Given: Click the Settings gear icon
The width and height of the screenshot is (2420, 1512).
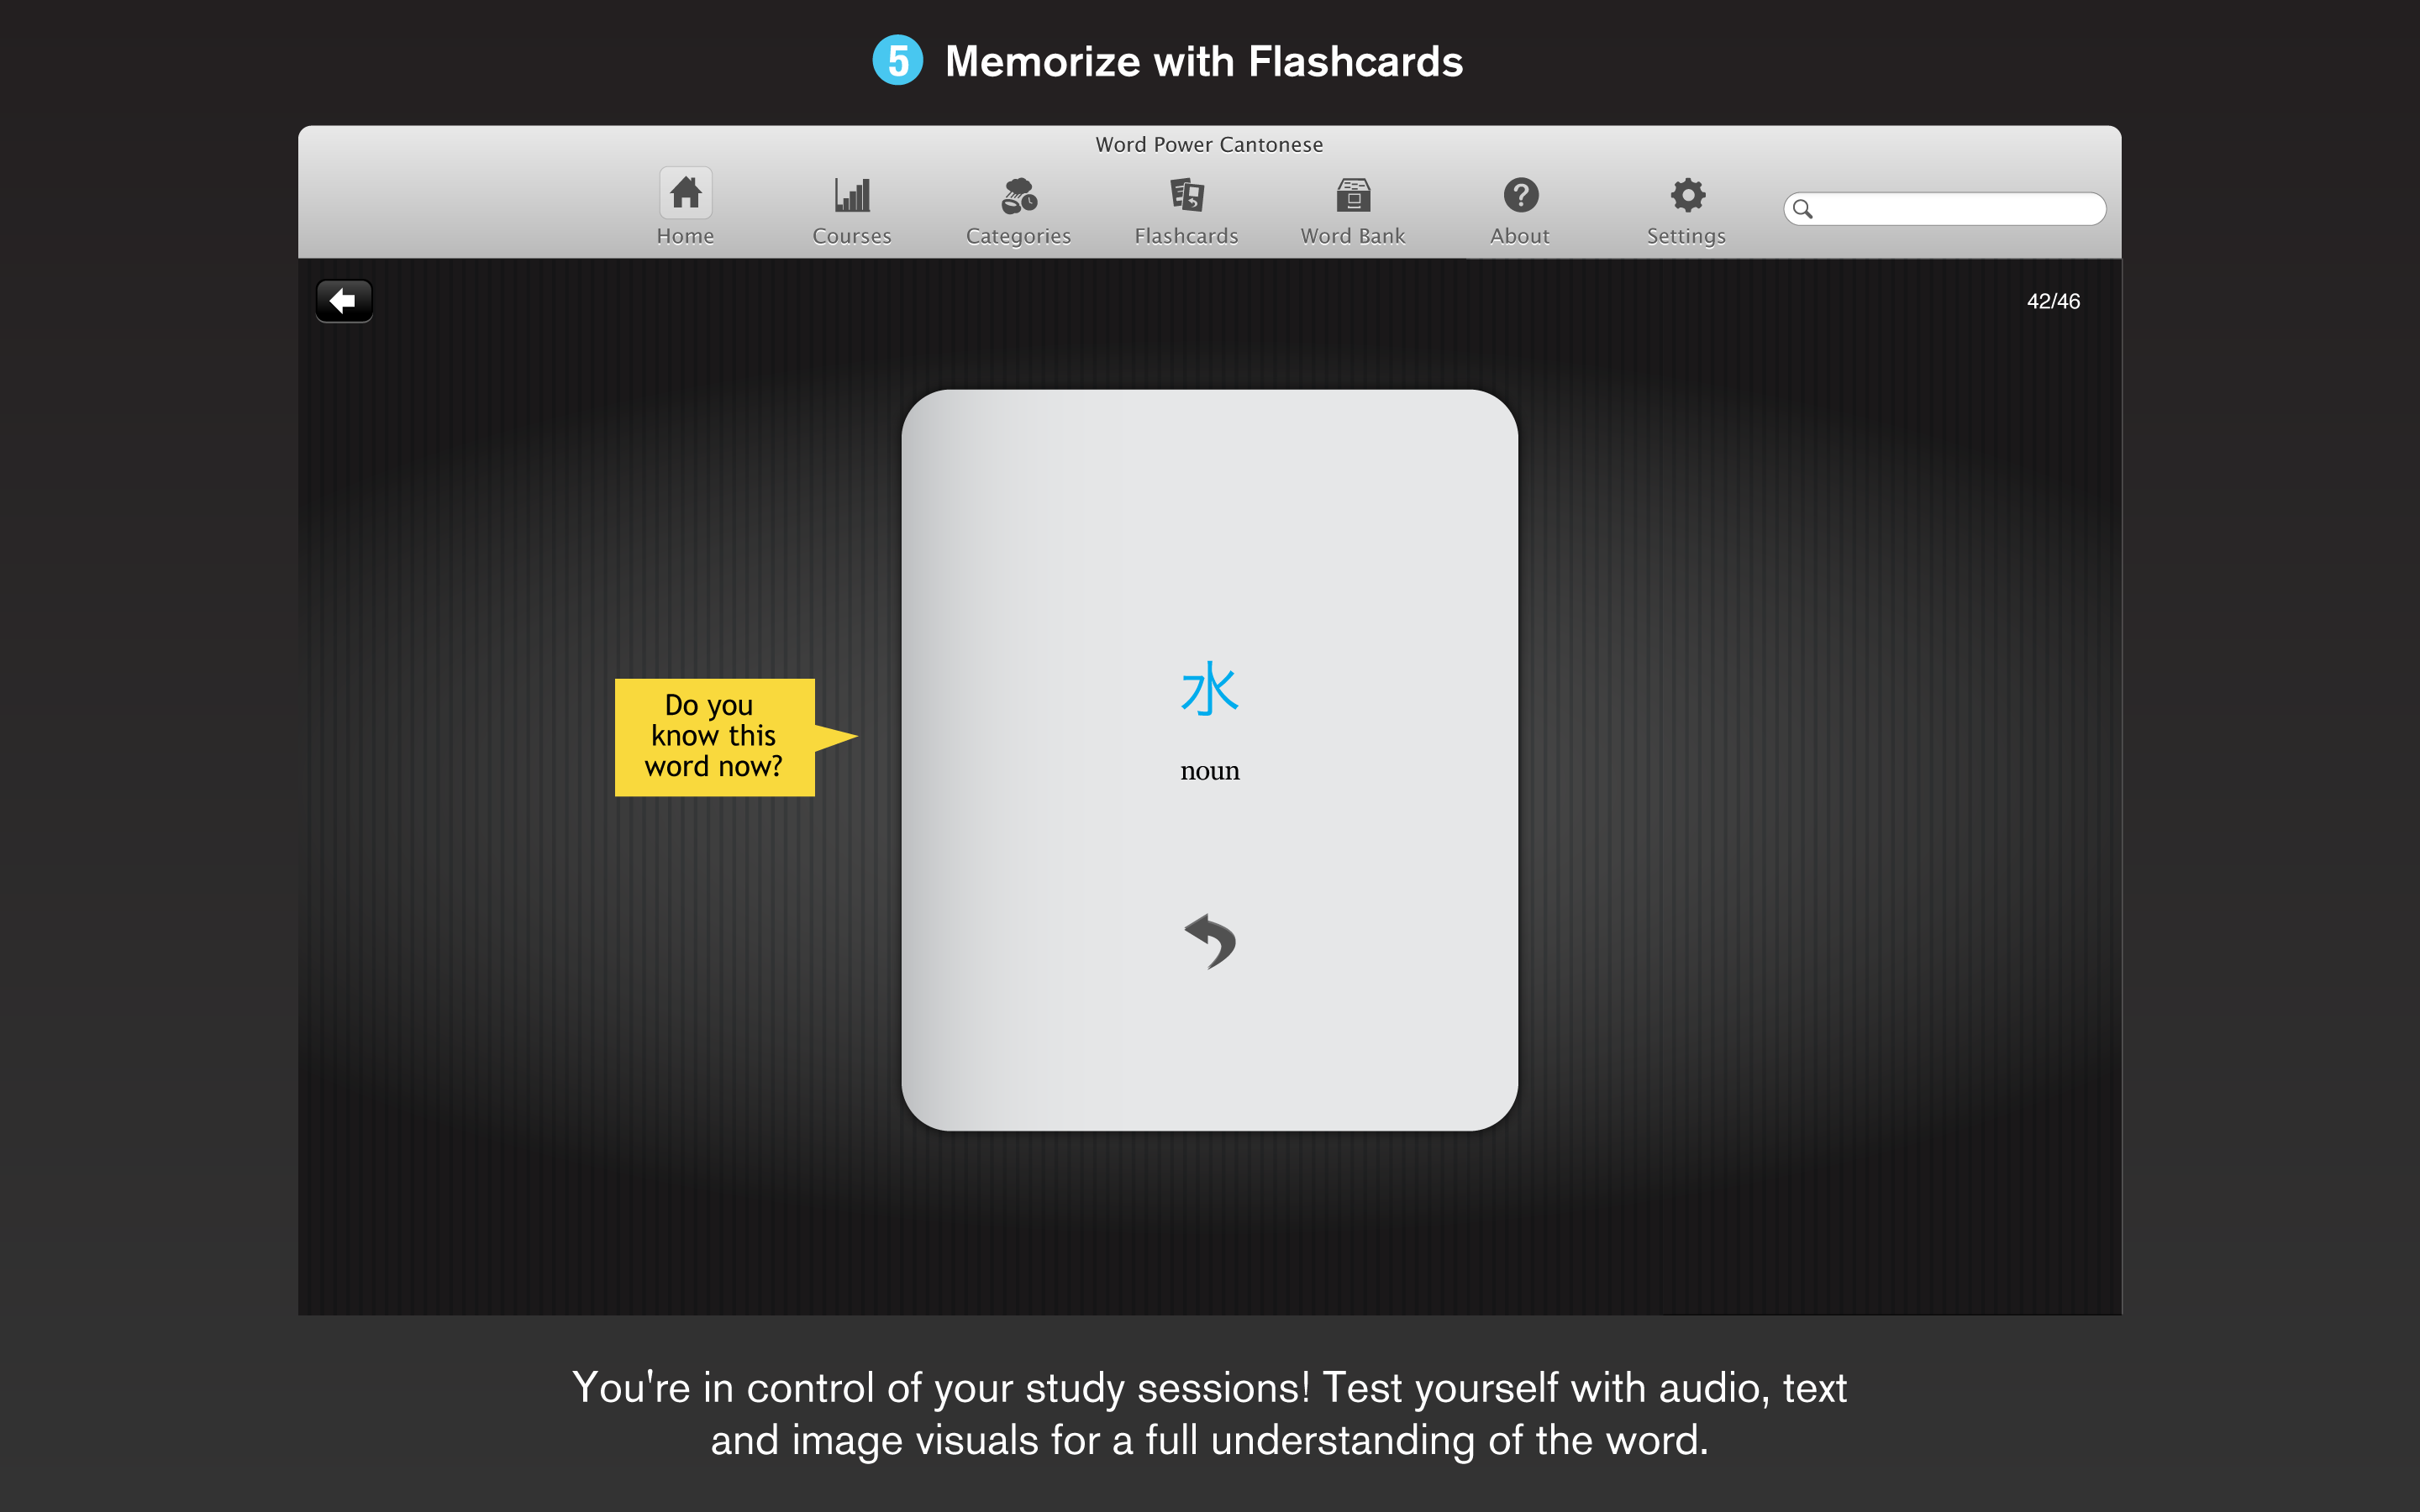Looking at the screenshot, I should 1681,195.
